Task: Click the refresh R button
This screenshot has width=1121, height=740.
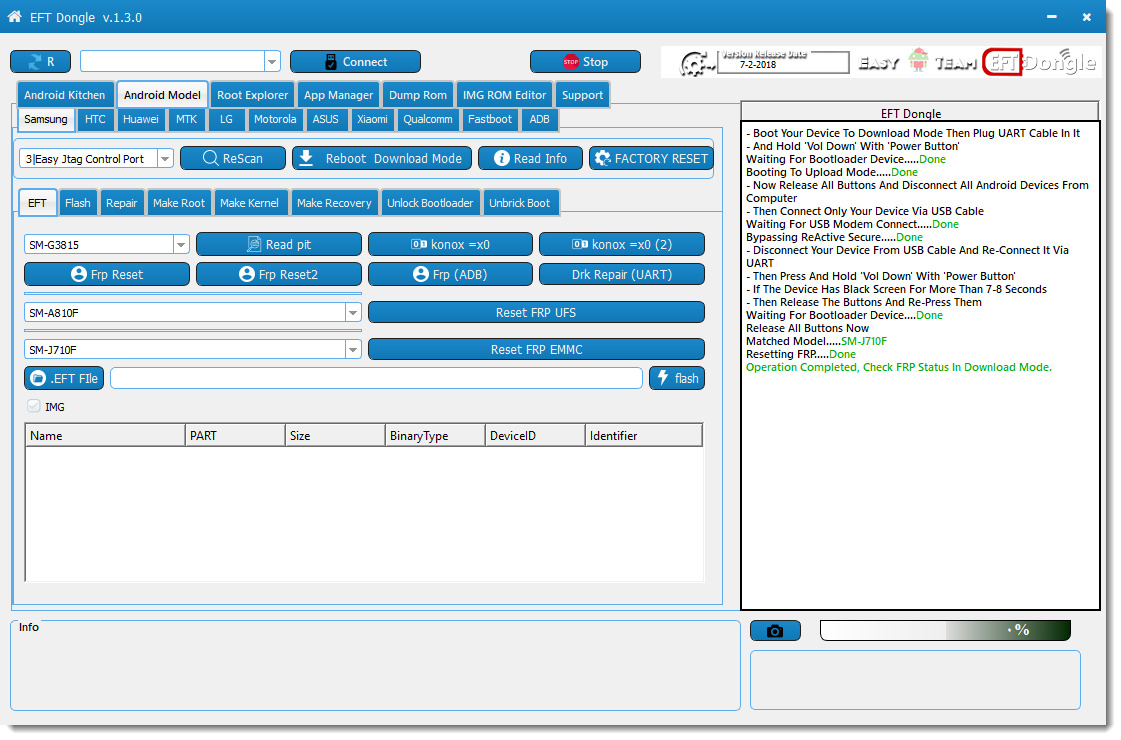Action: tap(41, 61)
